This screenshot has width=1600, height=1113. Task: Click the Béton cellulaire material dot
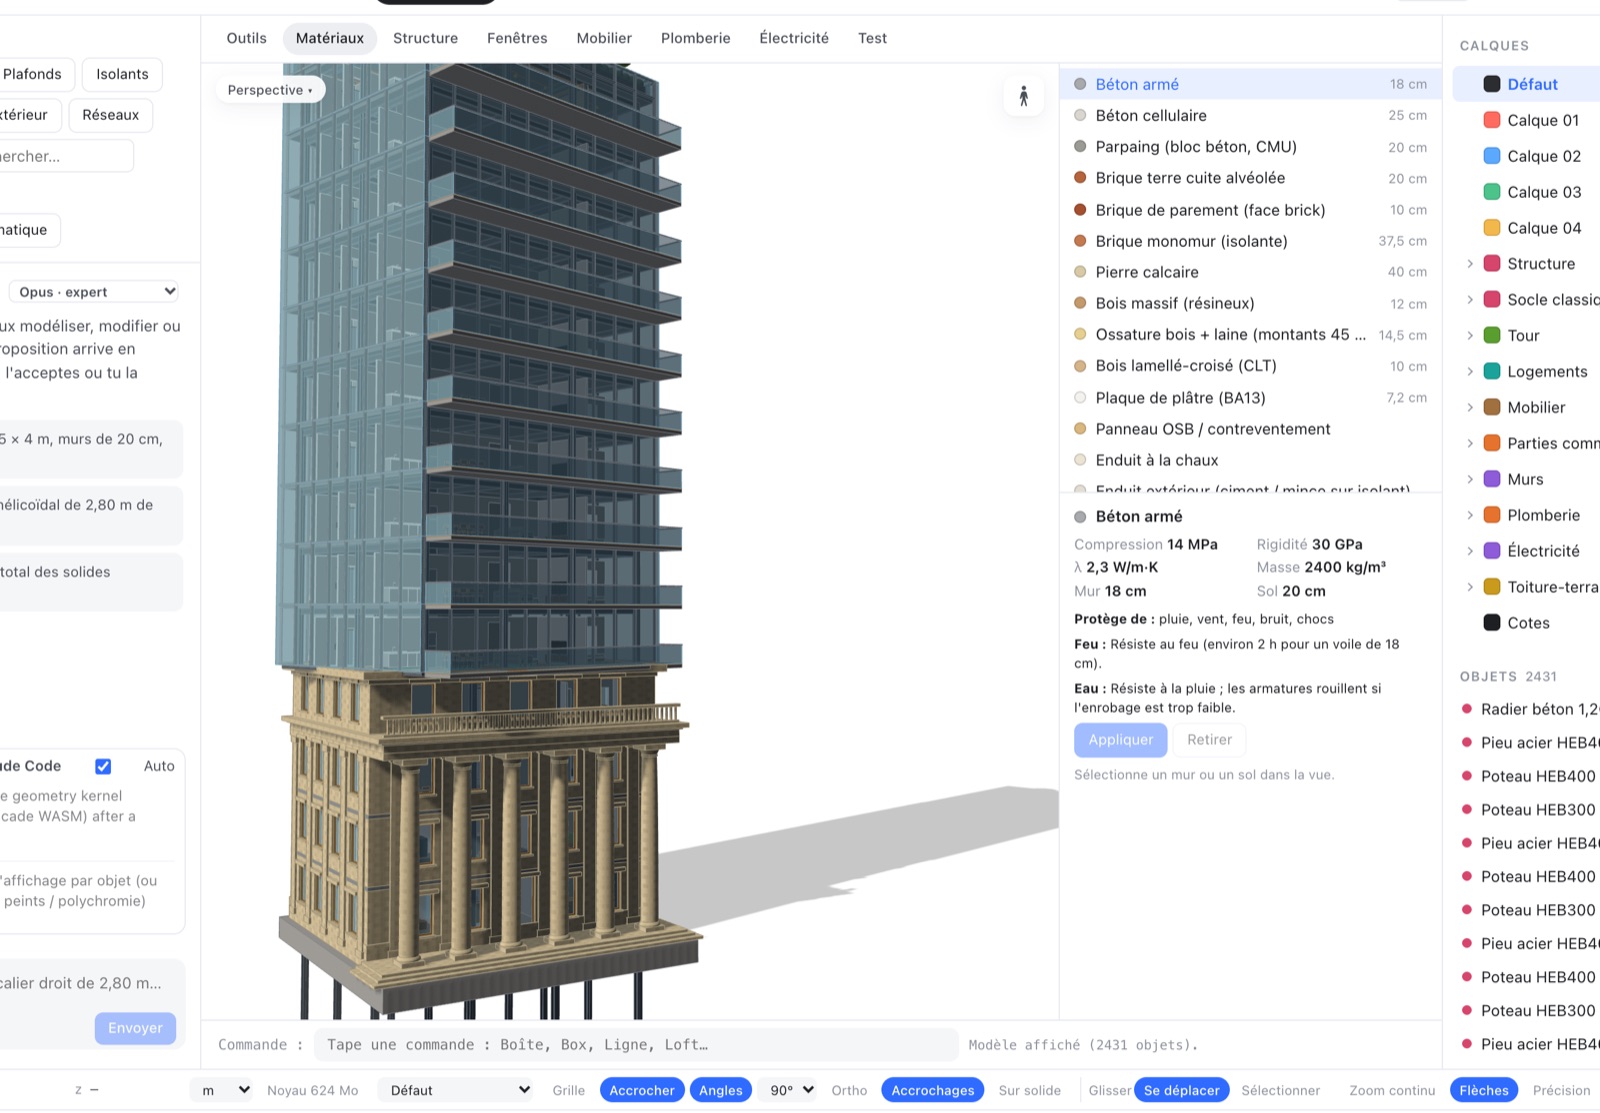tap(1080, 115)
